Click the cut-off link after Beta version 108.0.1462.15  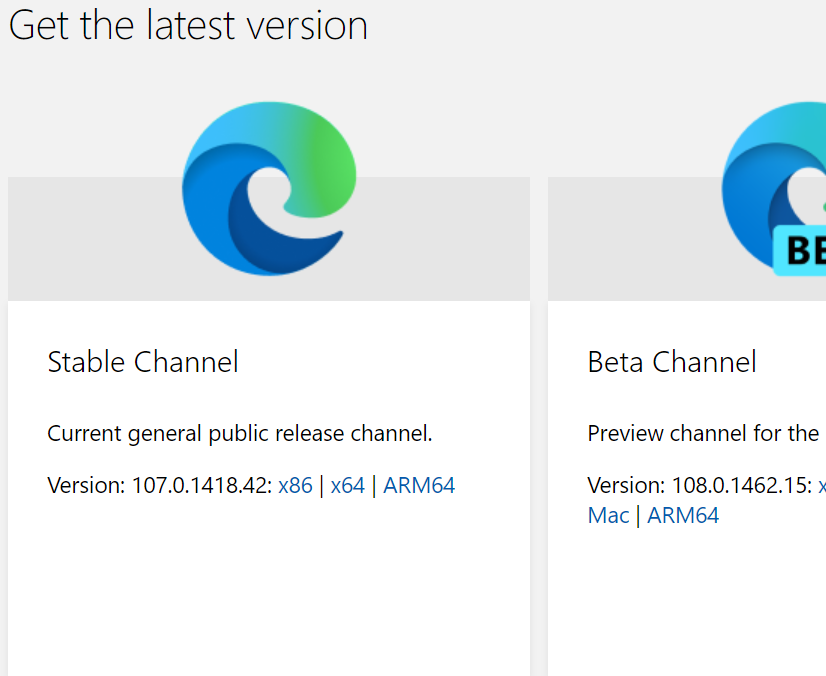click(x=821, y=486)
